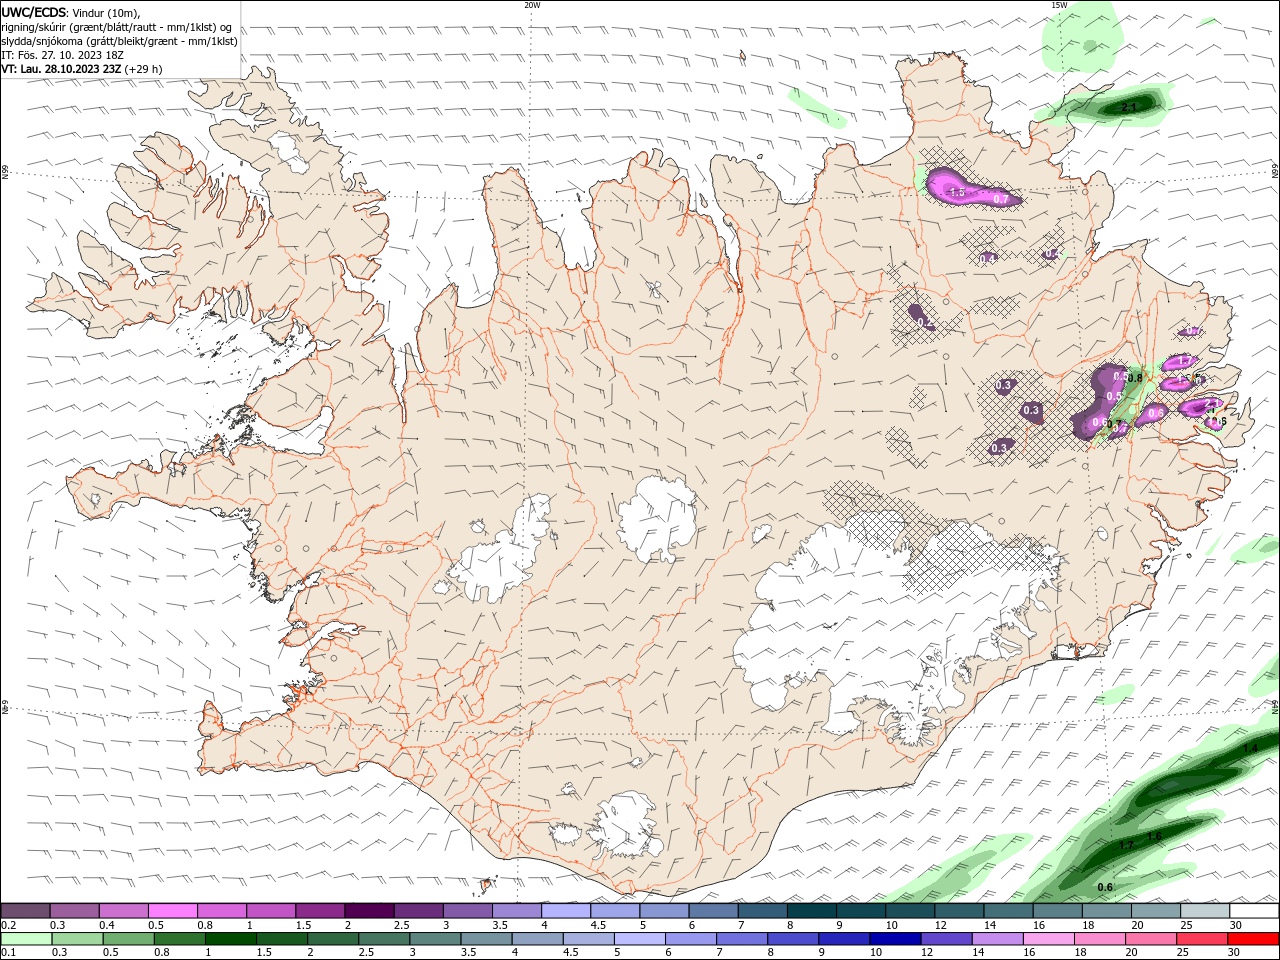The width and height of the screenshot is (1280, 960).
Task: Click the 1.4 value on the green southeast offshore band
Action: coord(1250,749)
